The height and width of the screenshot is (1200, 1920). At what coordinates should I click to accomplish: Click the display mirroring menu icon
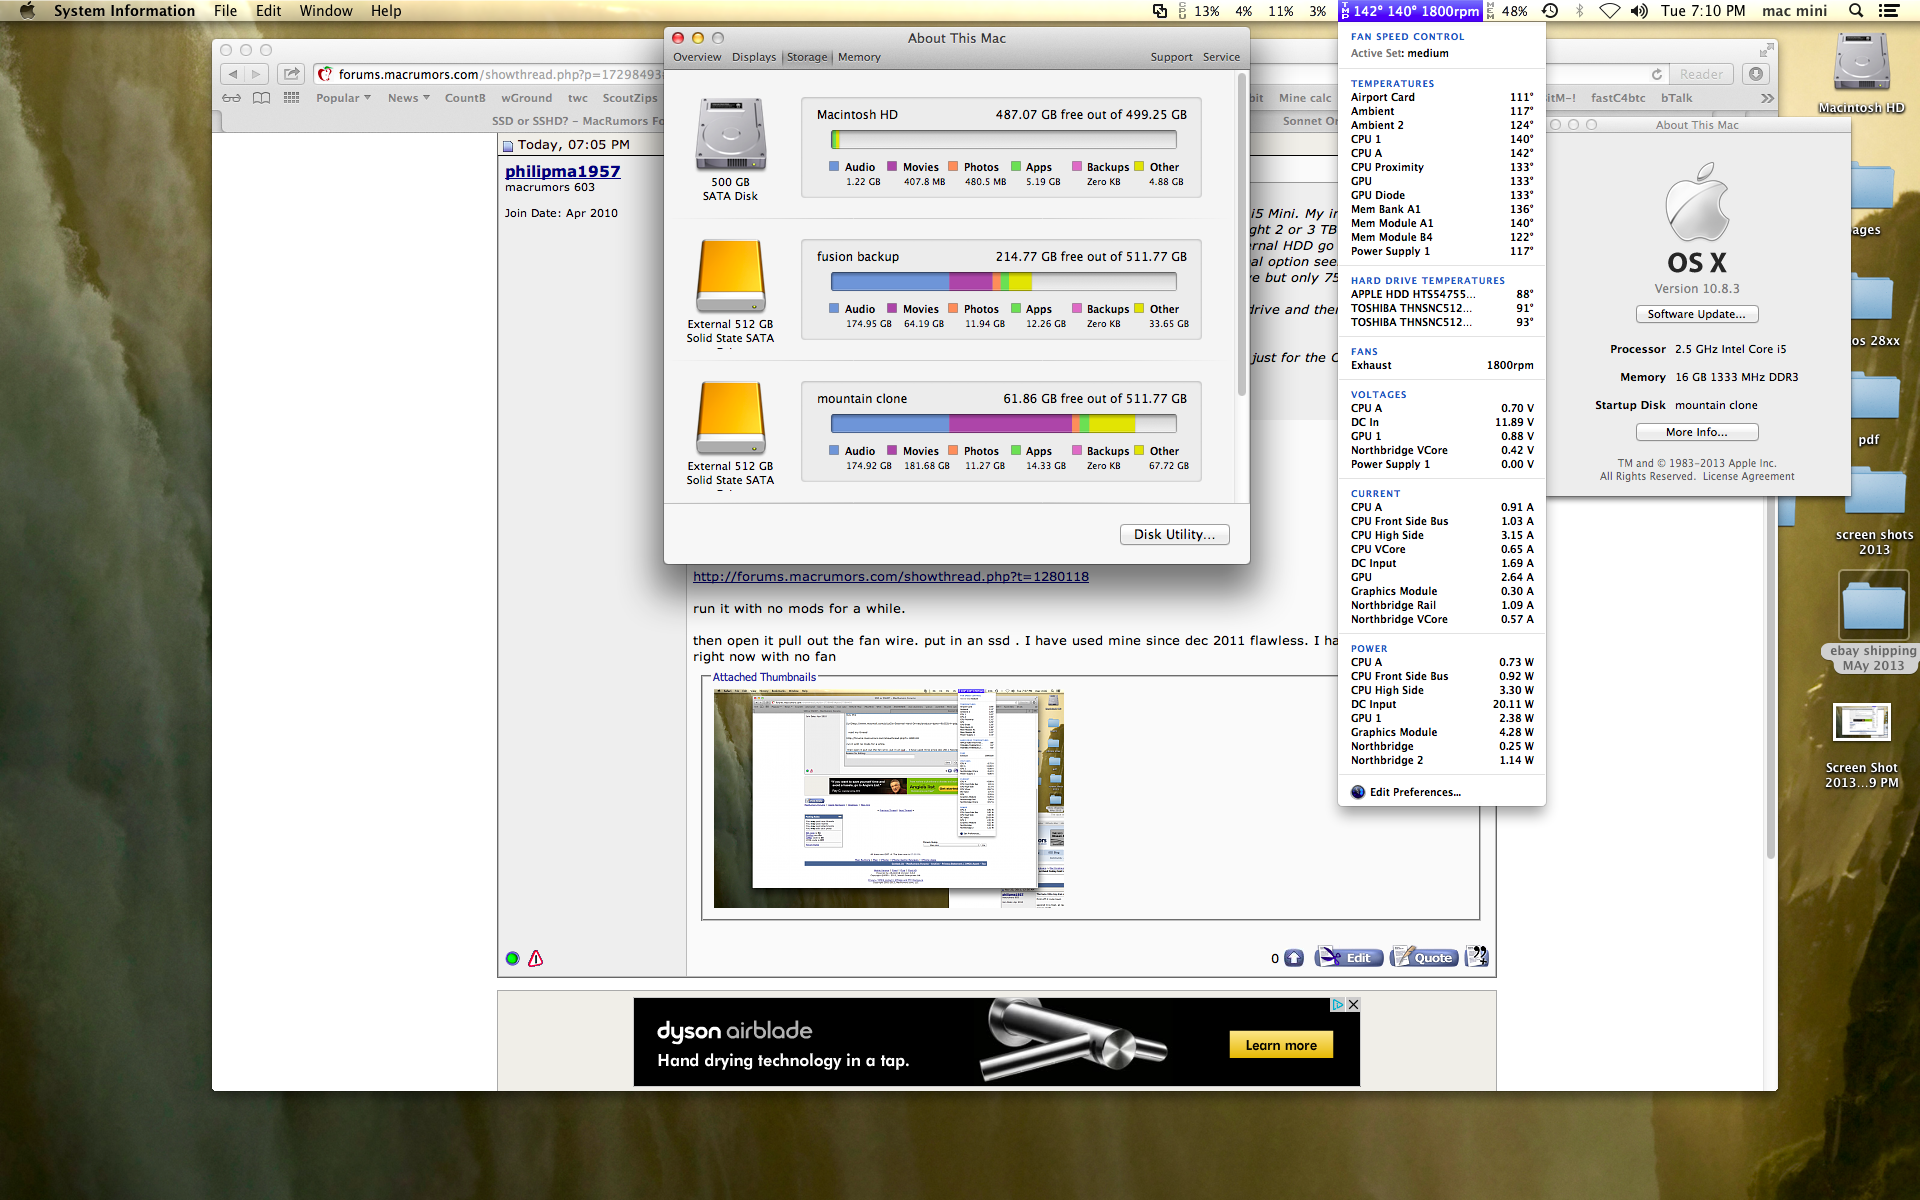1160,11
